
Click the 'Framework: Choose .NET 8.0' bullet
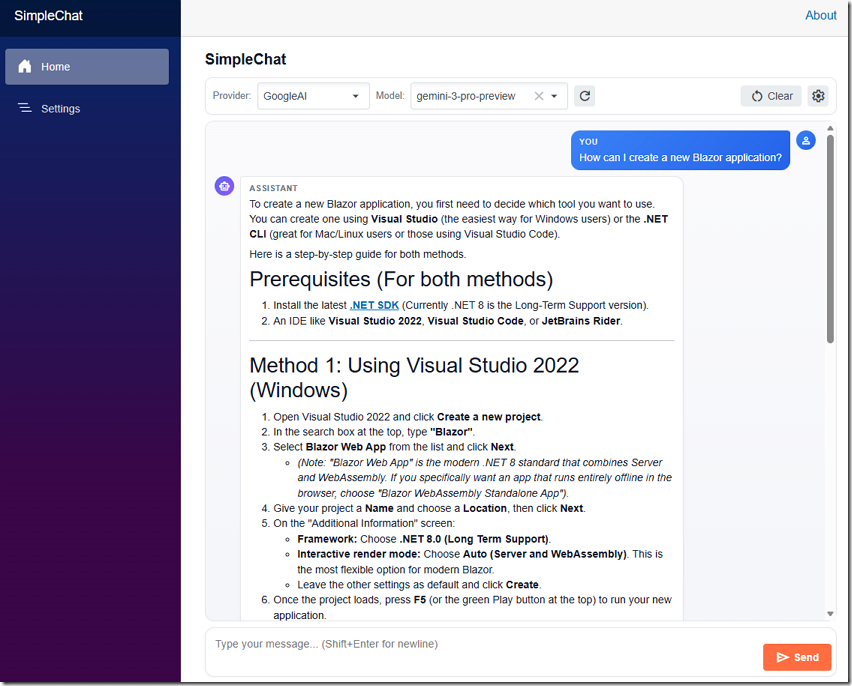click(x=424, y=539)
